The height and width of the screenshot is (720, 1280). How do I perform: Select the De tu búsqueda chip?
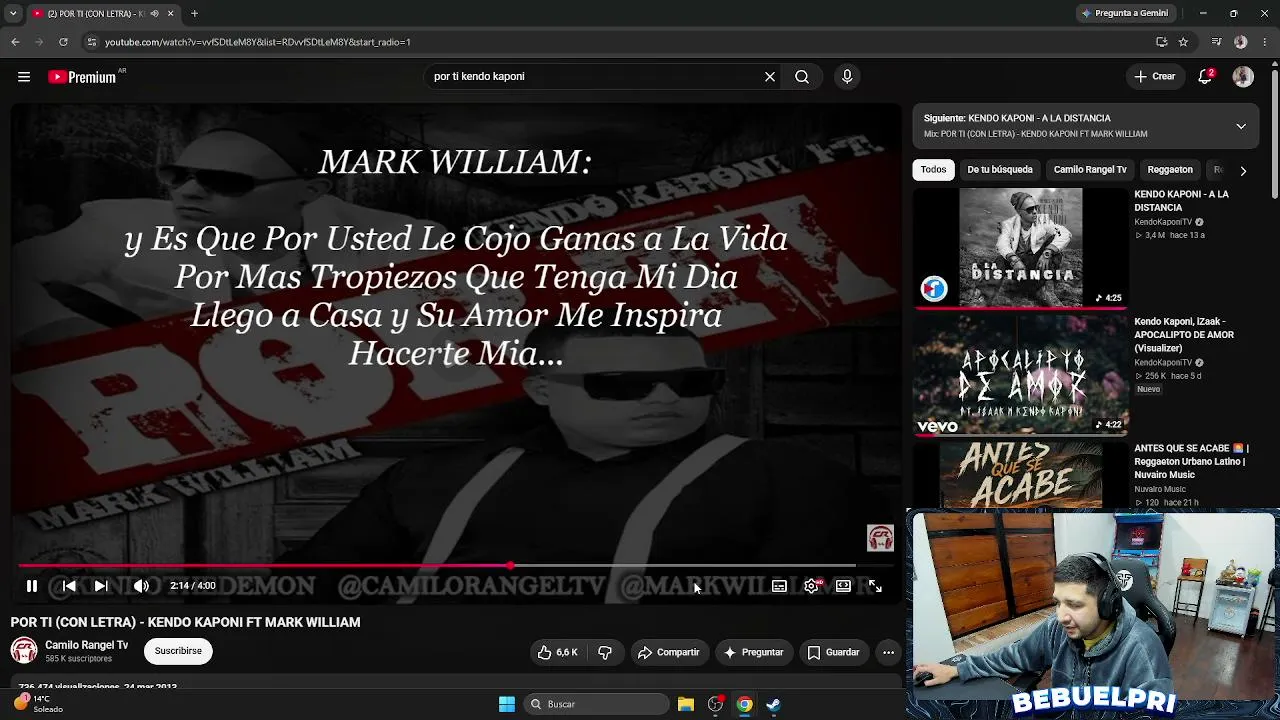coord(1000,170)
